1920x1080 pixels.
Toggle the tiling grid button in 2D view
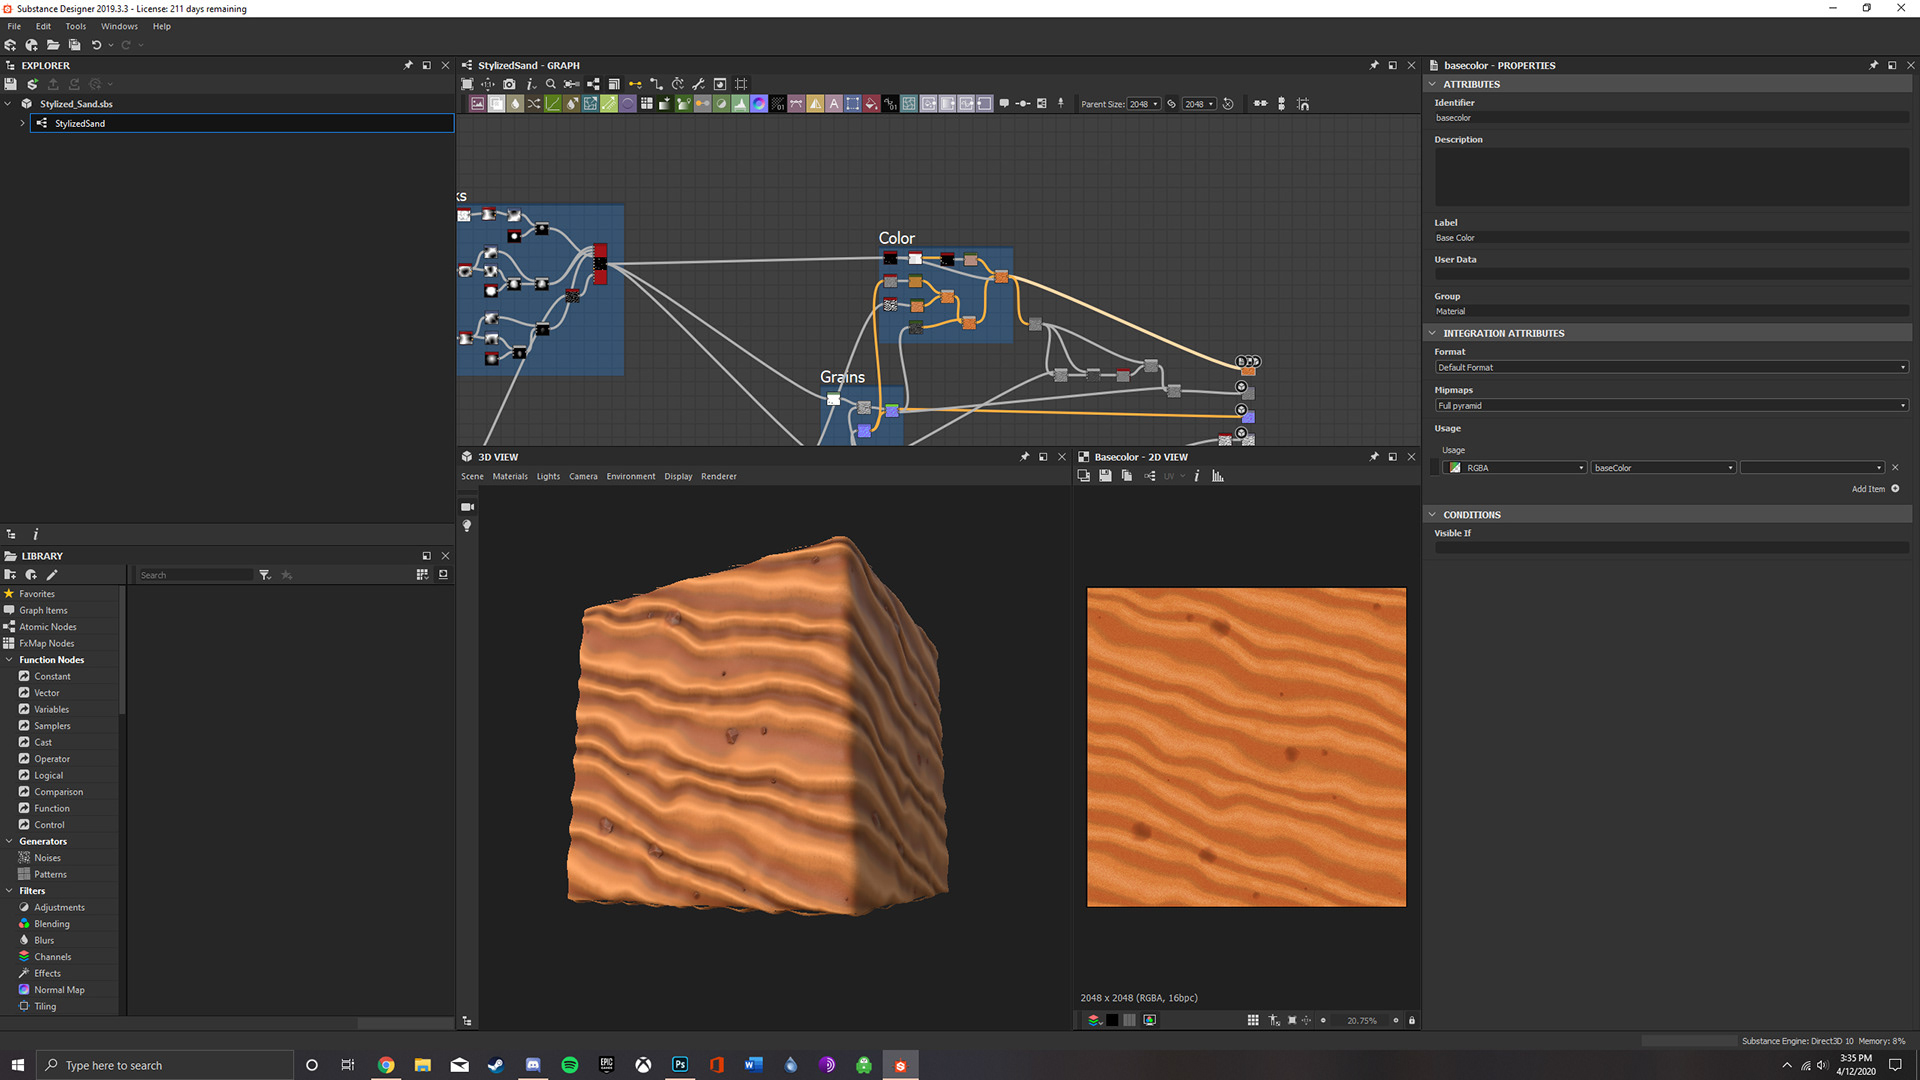click(1253, 1021)
